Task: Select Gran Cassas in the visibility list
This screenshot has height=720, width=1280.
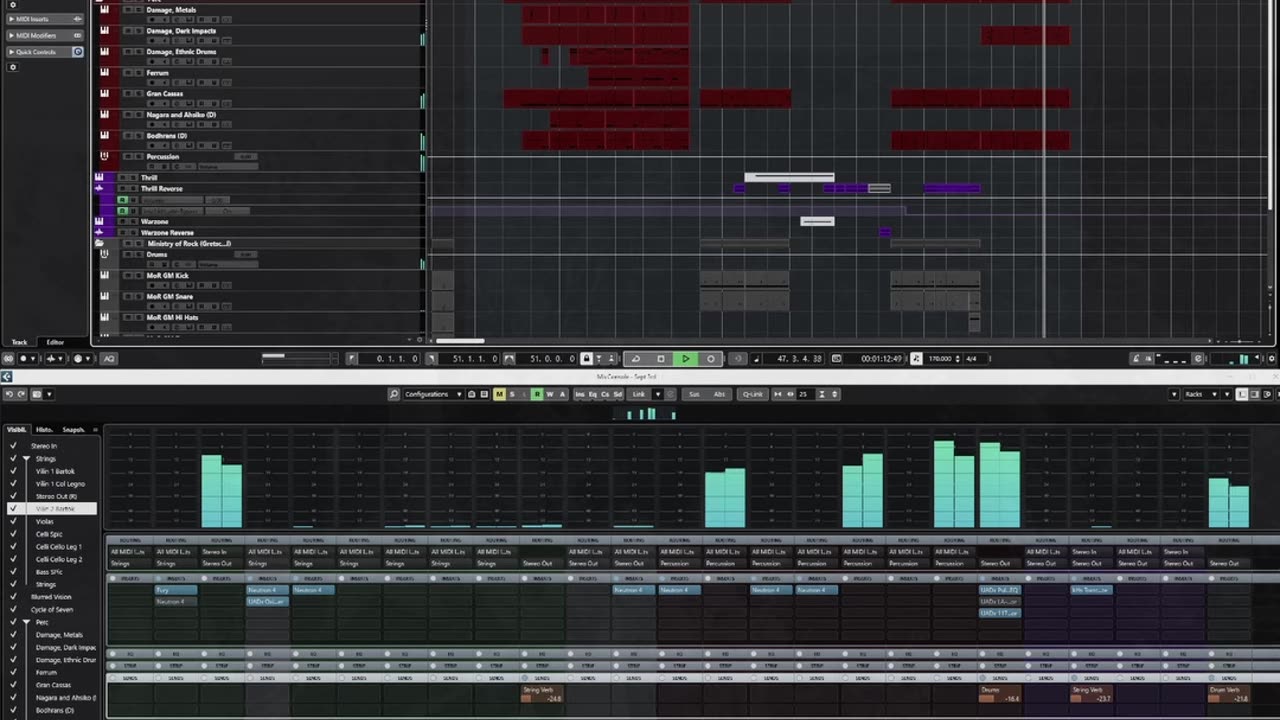Action: point(53,685)
